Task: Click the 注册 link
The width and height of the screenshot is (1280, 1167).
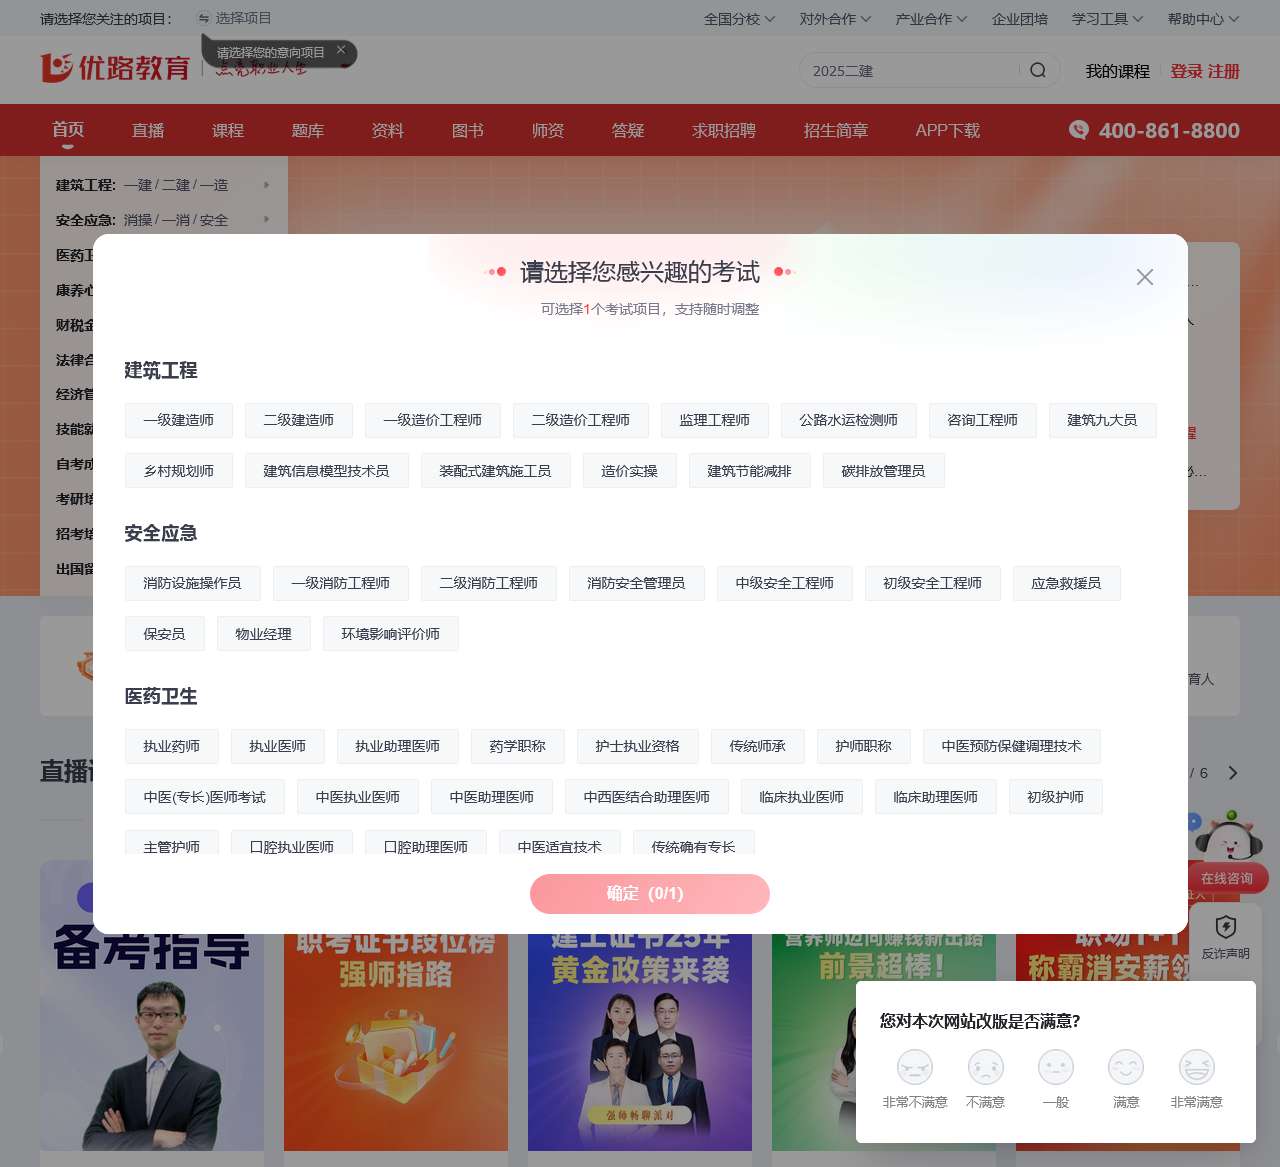Action: (x=1224, y=71)
